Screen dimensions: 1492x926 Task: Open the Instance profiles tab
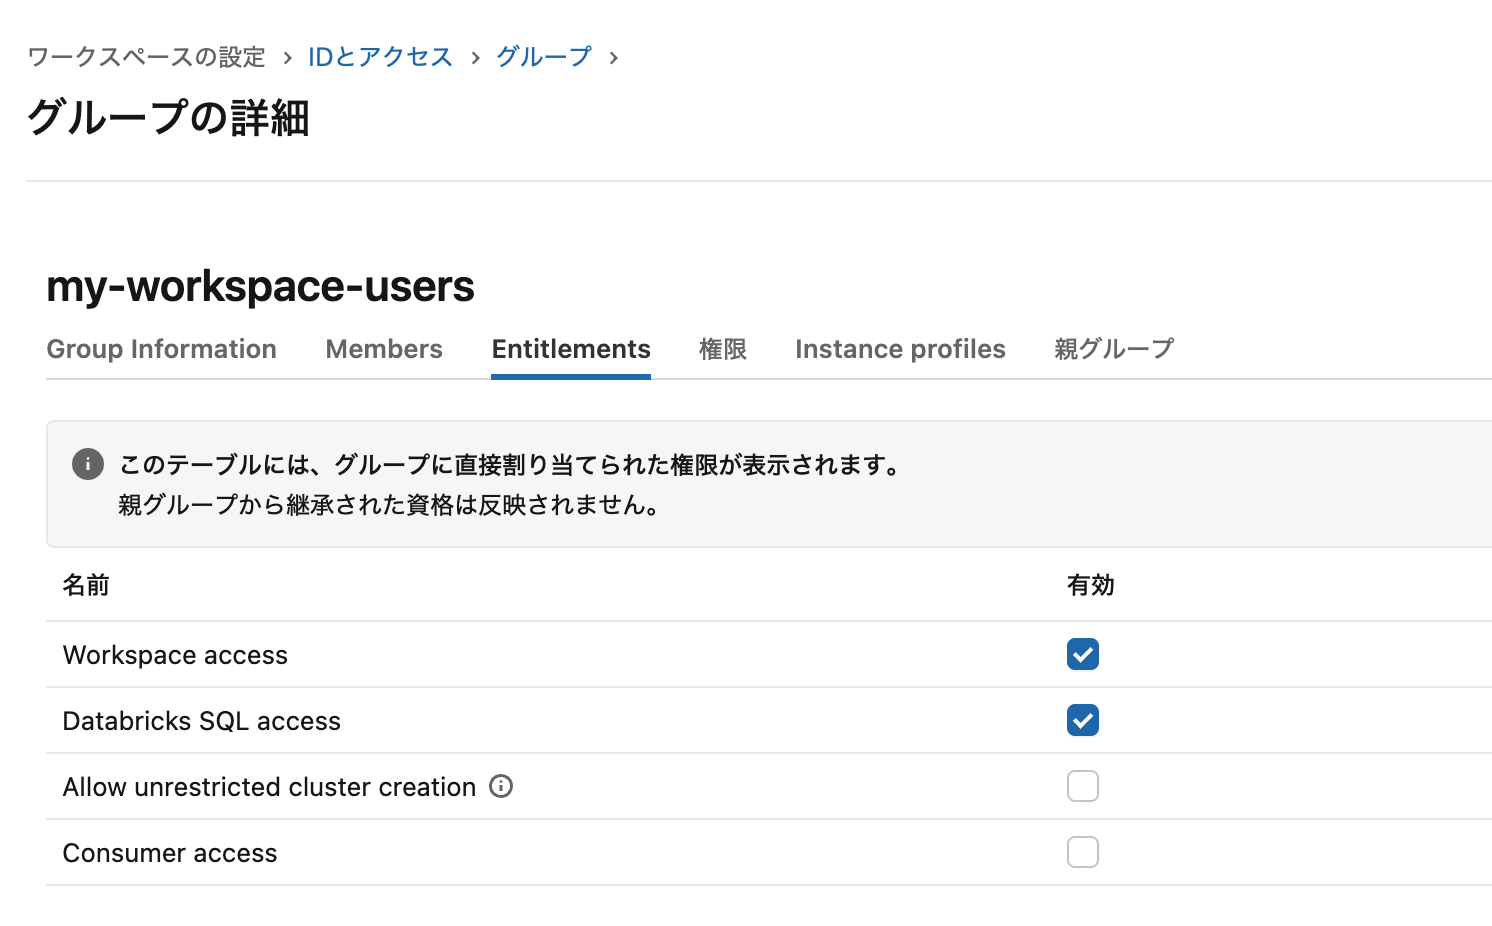(x=899, y=349)
